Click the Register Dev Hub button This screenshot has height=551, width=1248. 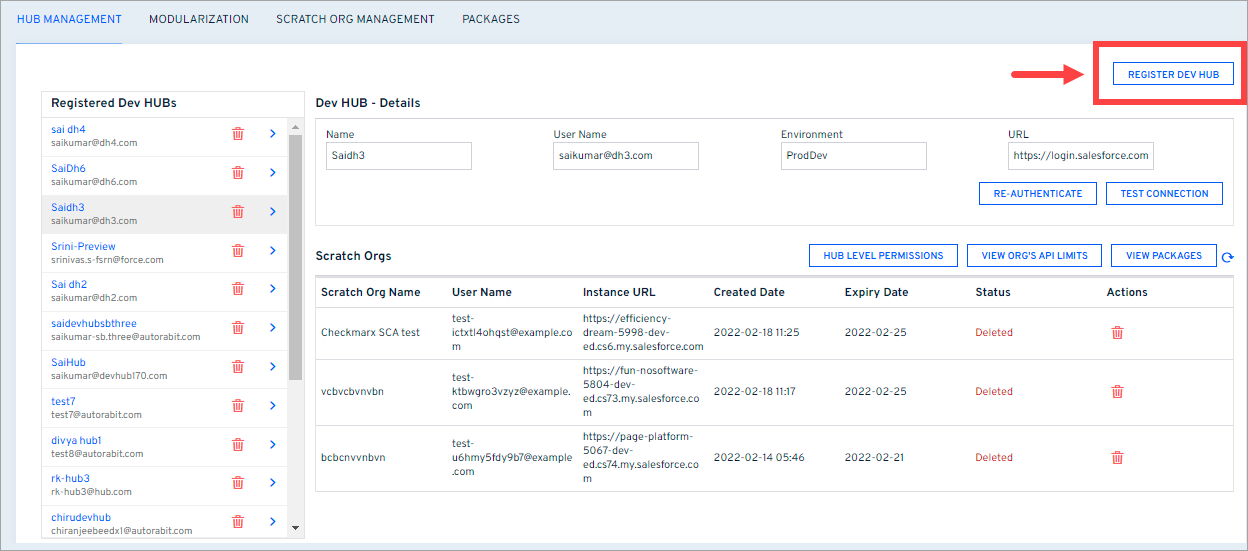click(x=1173, y=74)
